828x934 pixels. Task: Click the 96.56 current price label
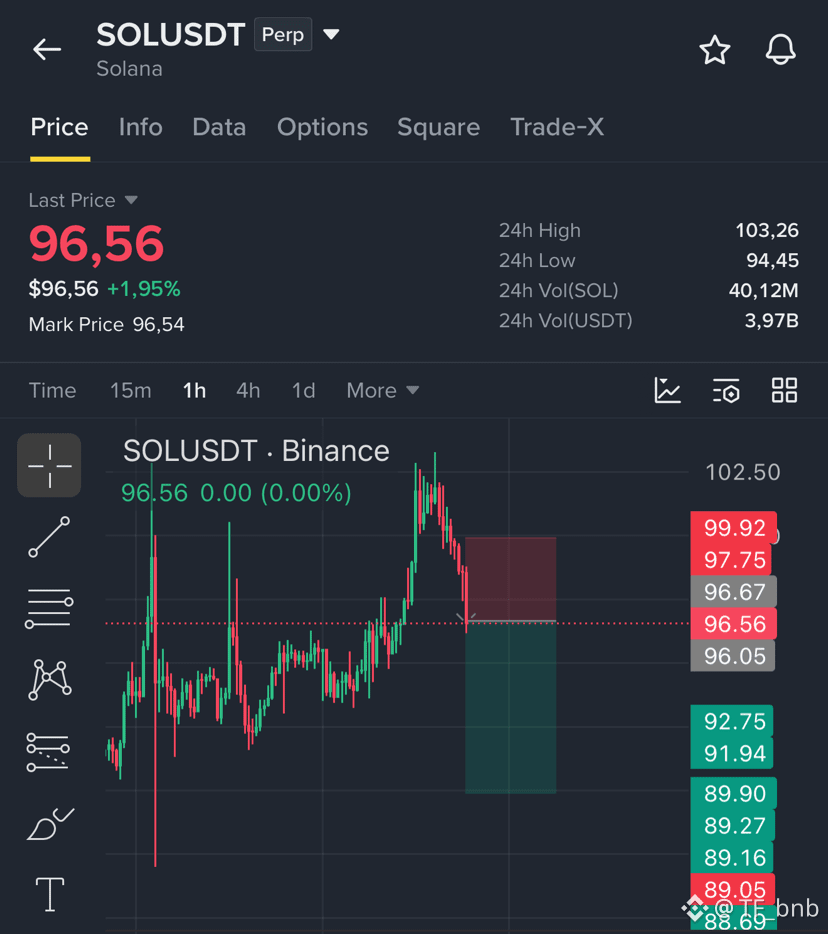pos(734,624)
